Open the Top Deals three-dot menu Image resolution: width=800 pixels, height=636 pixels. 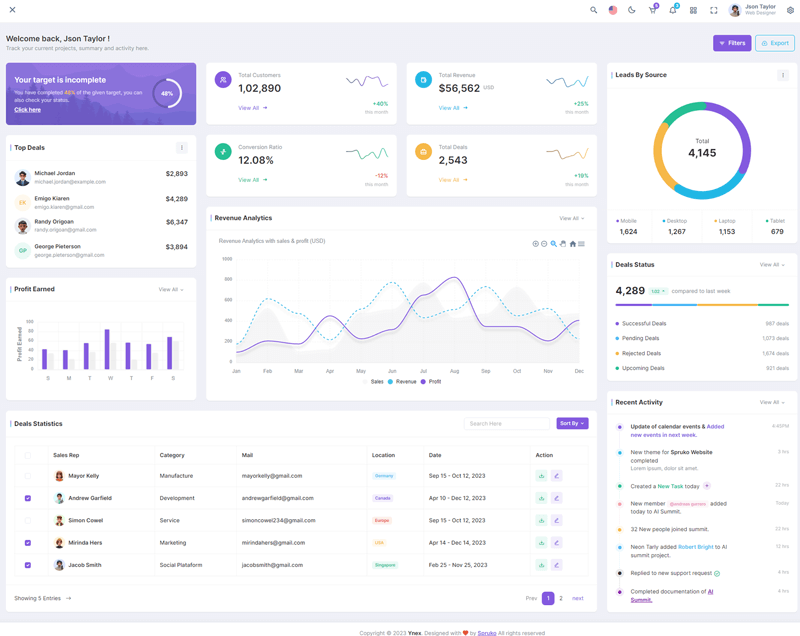click(x=182, y=148)
